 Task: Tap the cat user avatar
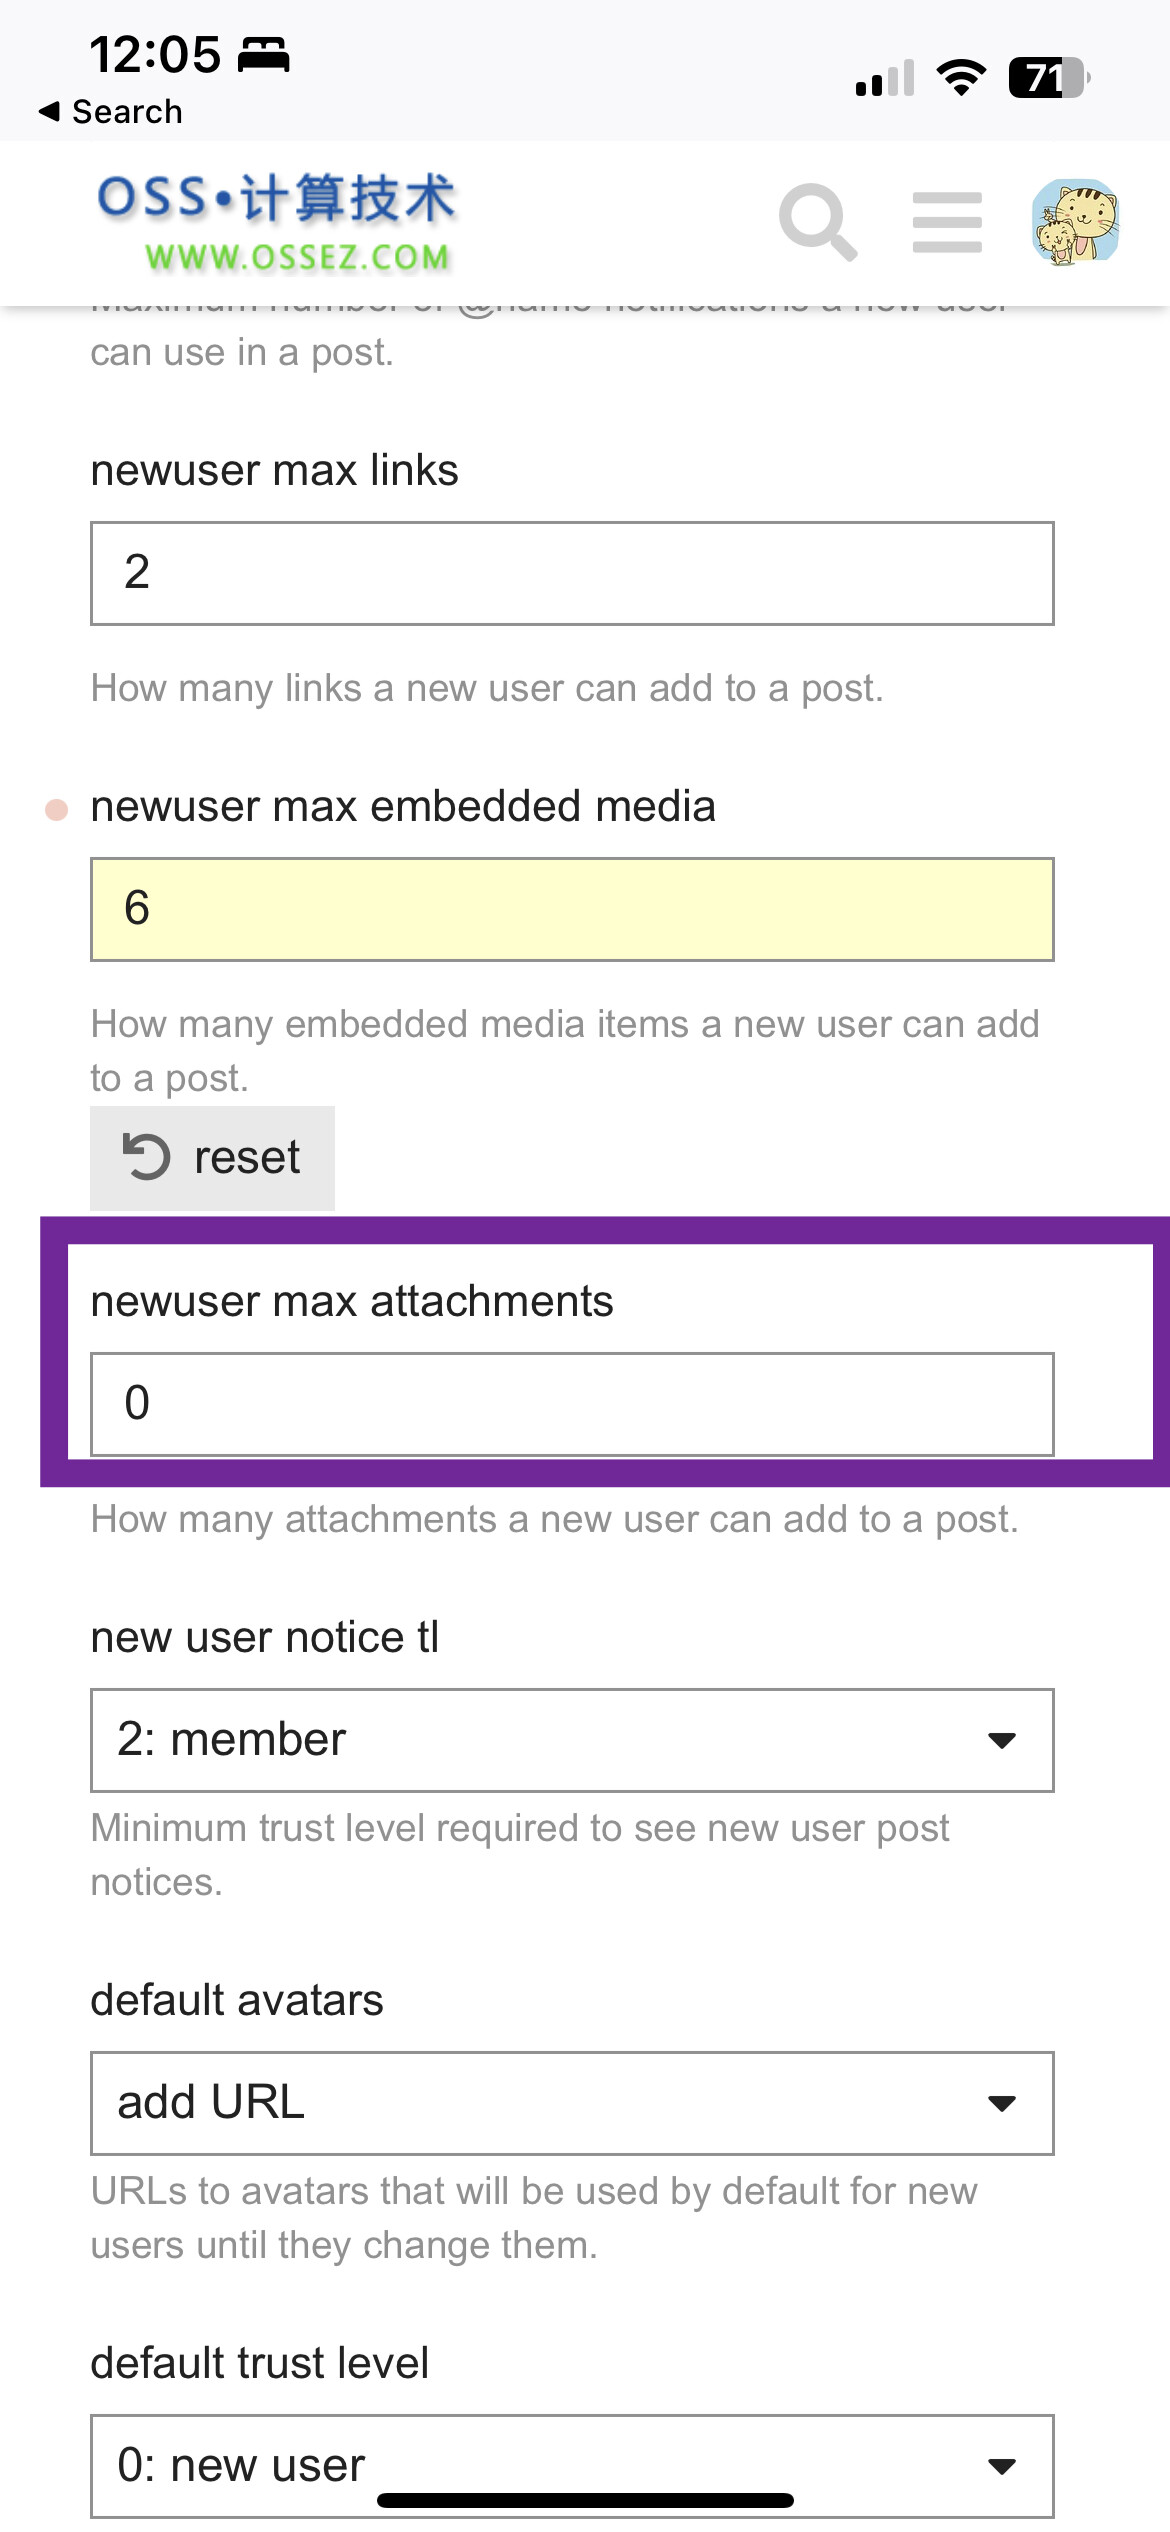point(1075,222)
